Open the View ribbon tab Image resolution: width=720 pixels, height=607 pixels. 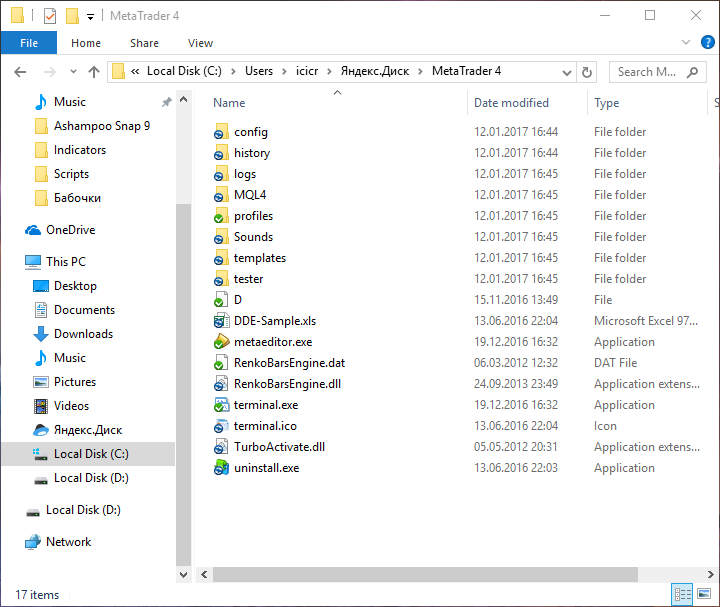click(x=200, y=43)
